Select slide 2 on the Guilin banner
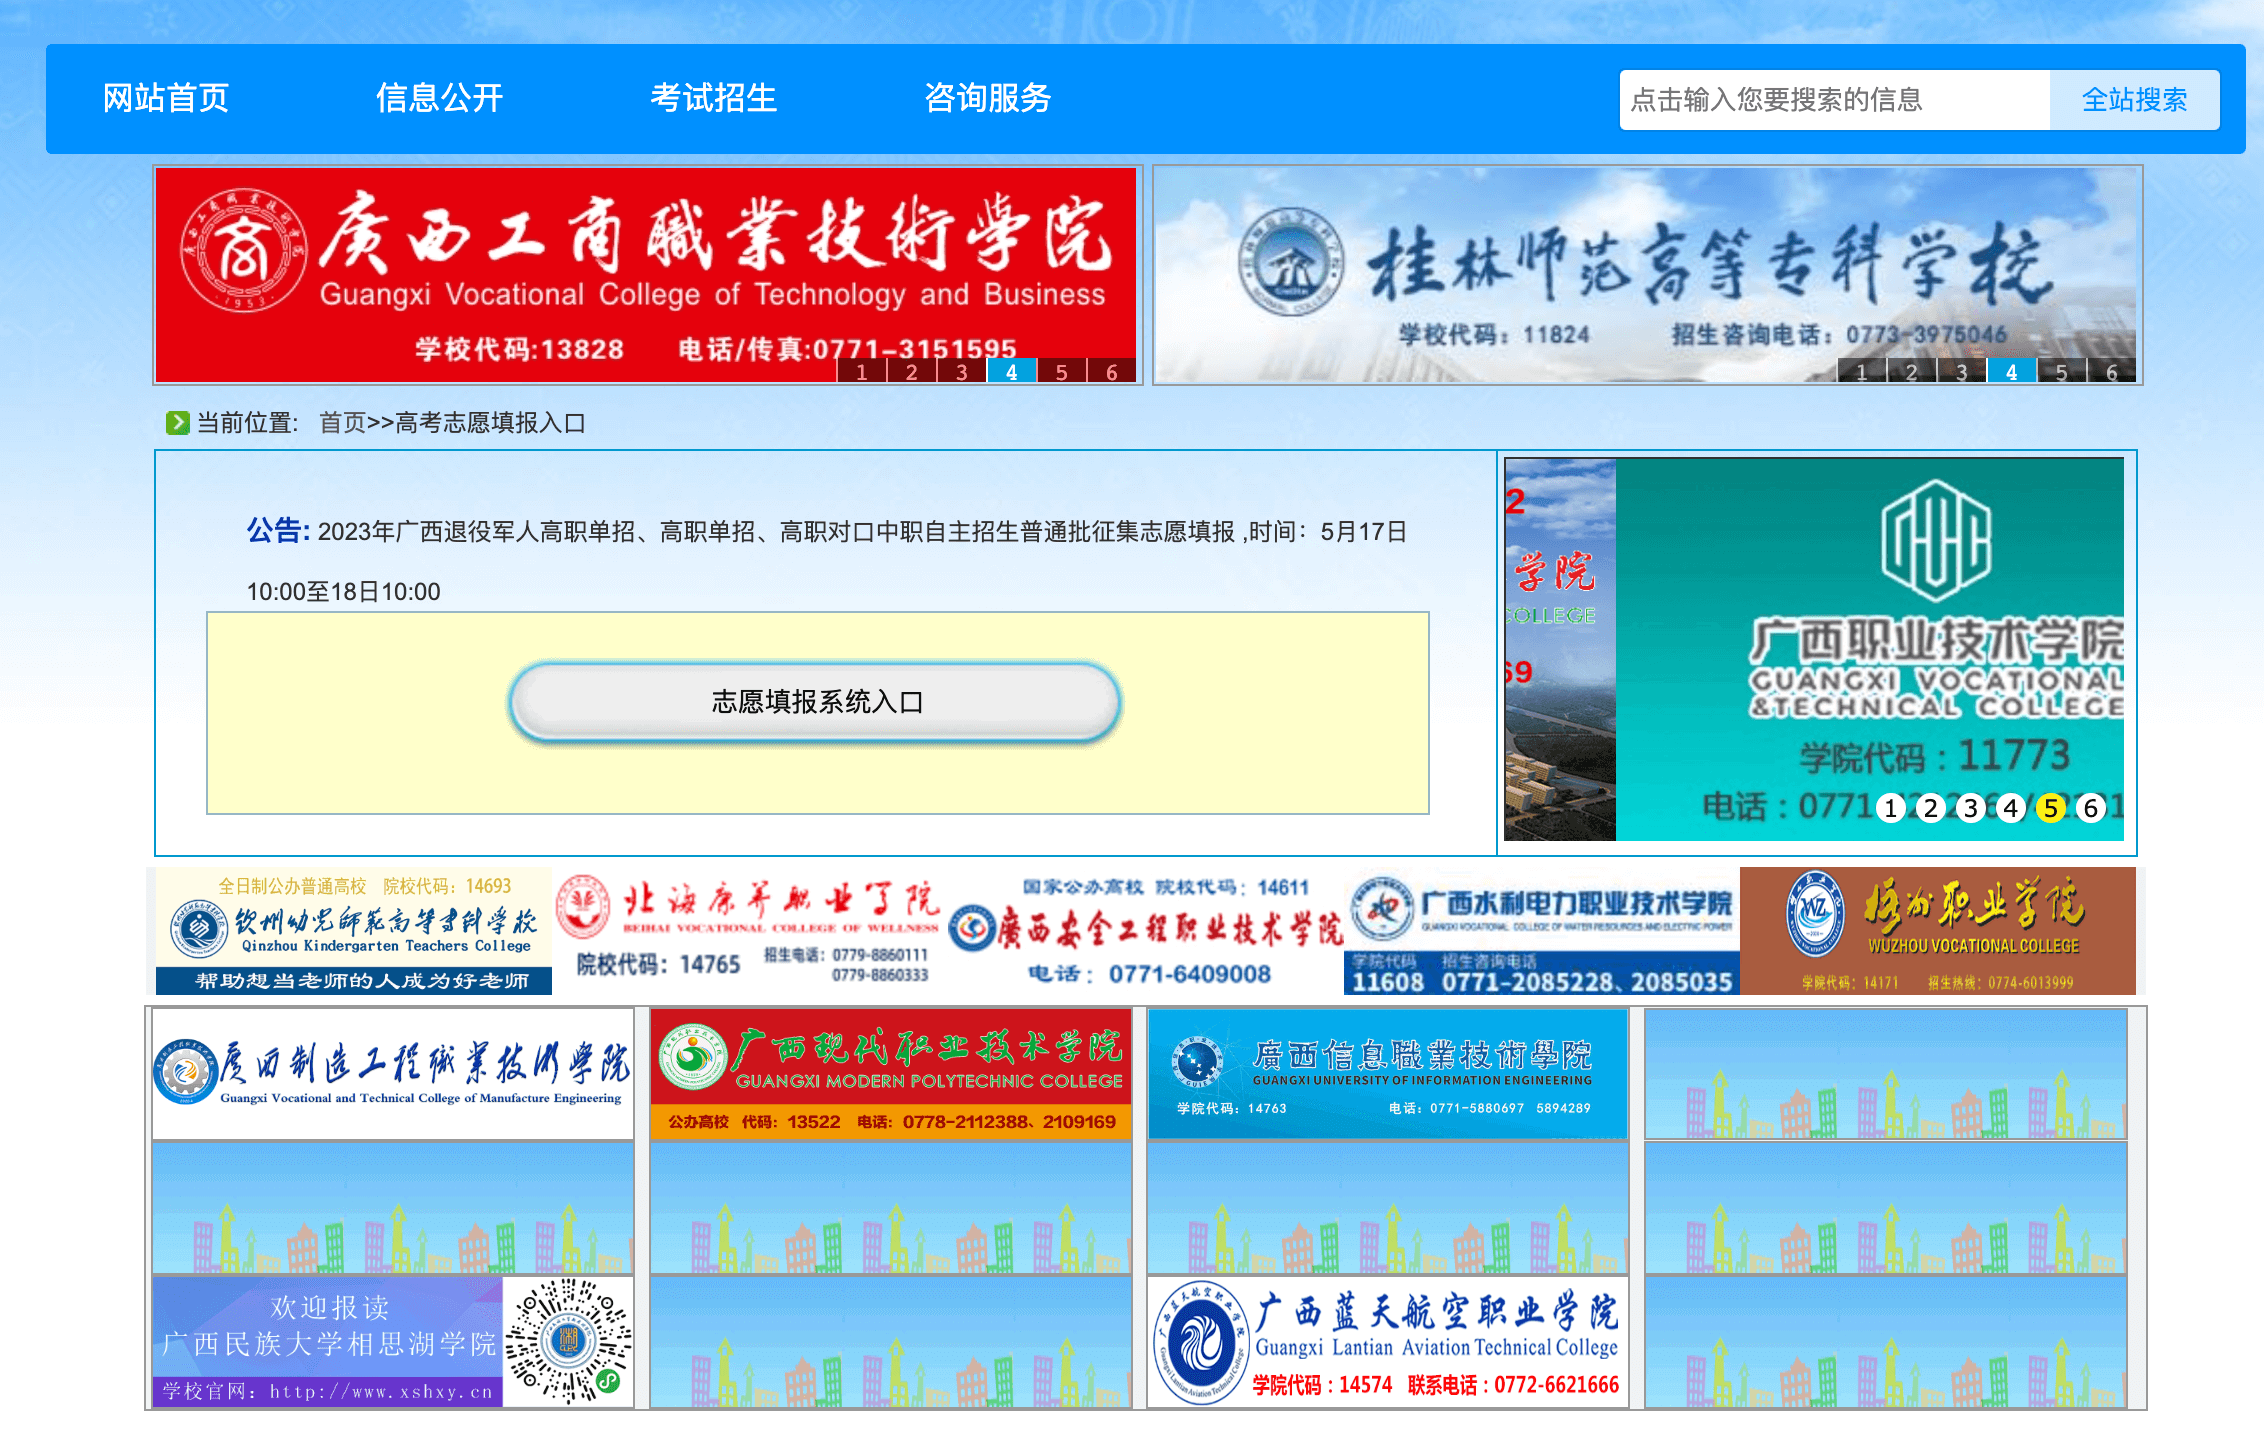The height and width of the screenshot is (1452, 2264). (x=1912, y=371)
